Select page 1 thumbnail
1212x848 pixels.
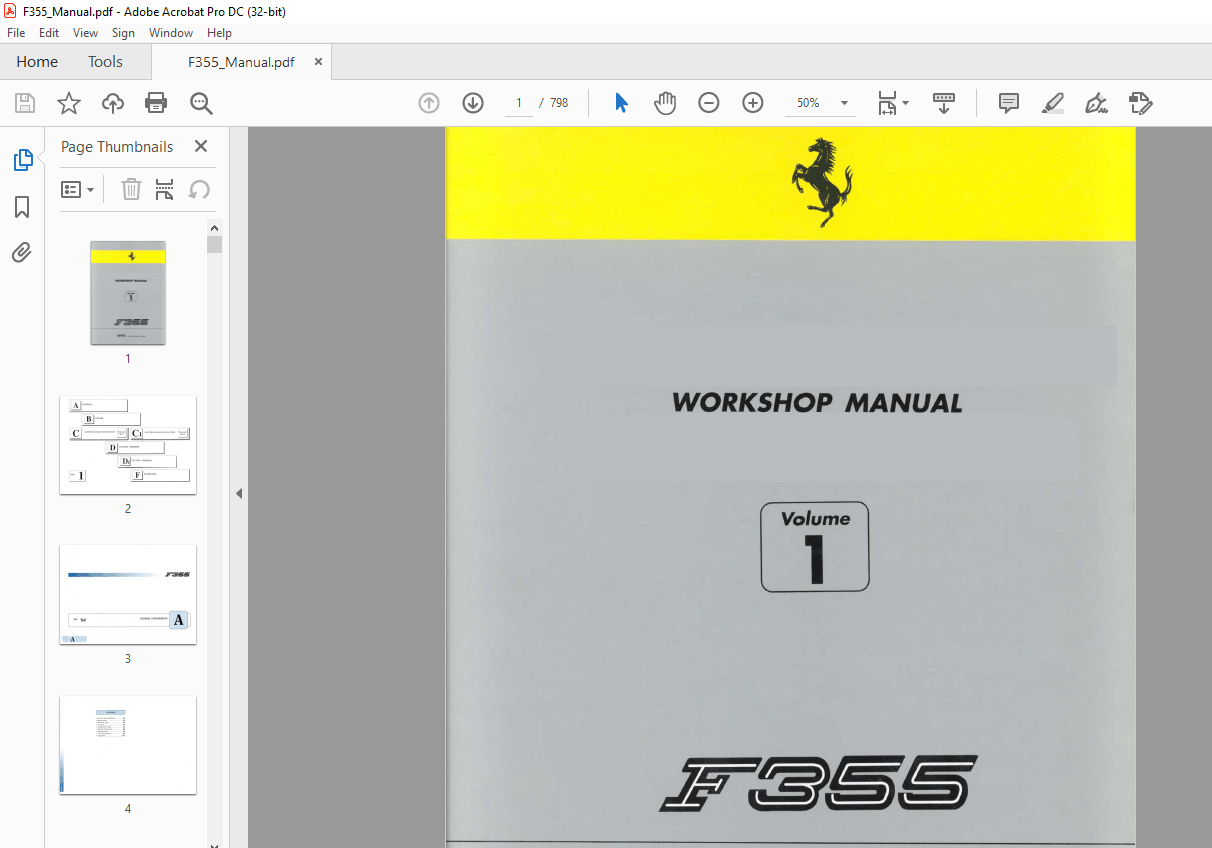pos(128,293)
